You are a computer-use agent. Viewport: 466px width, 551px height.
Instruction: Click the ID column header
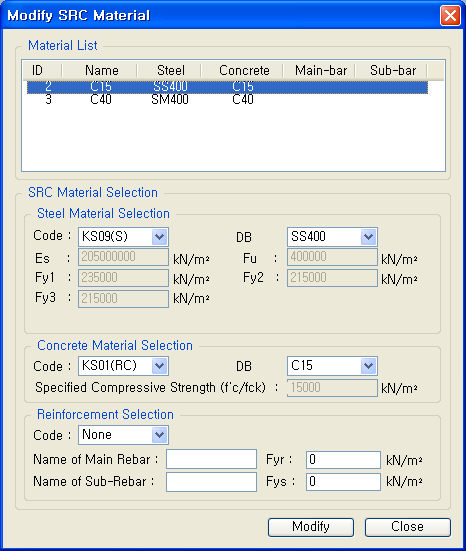tap(42, 71)
